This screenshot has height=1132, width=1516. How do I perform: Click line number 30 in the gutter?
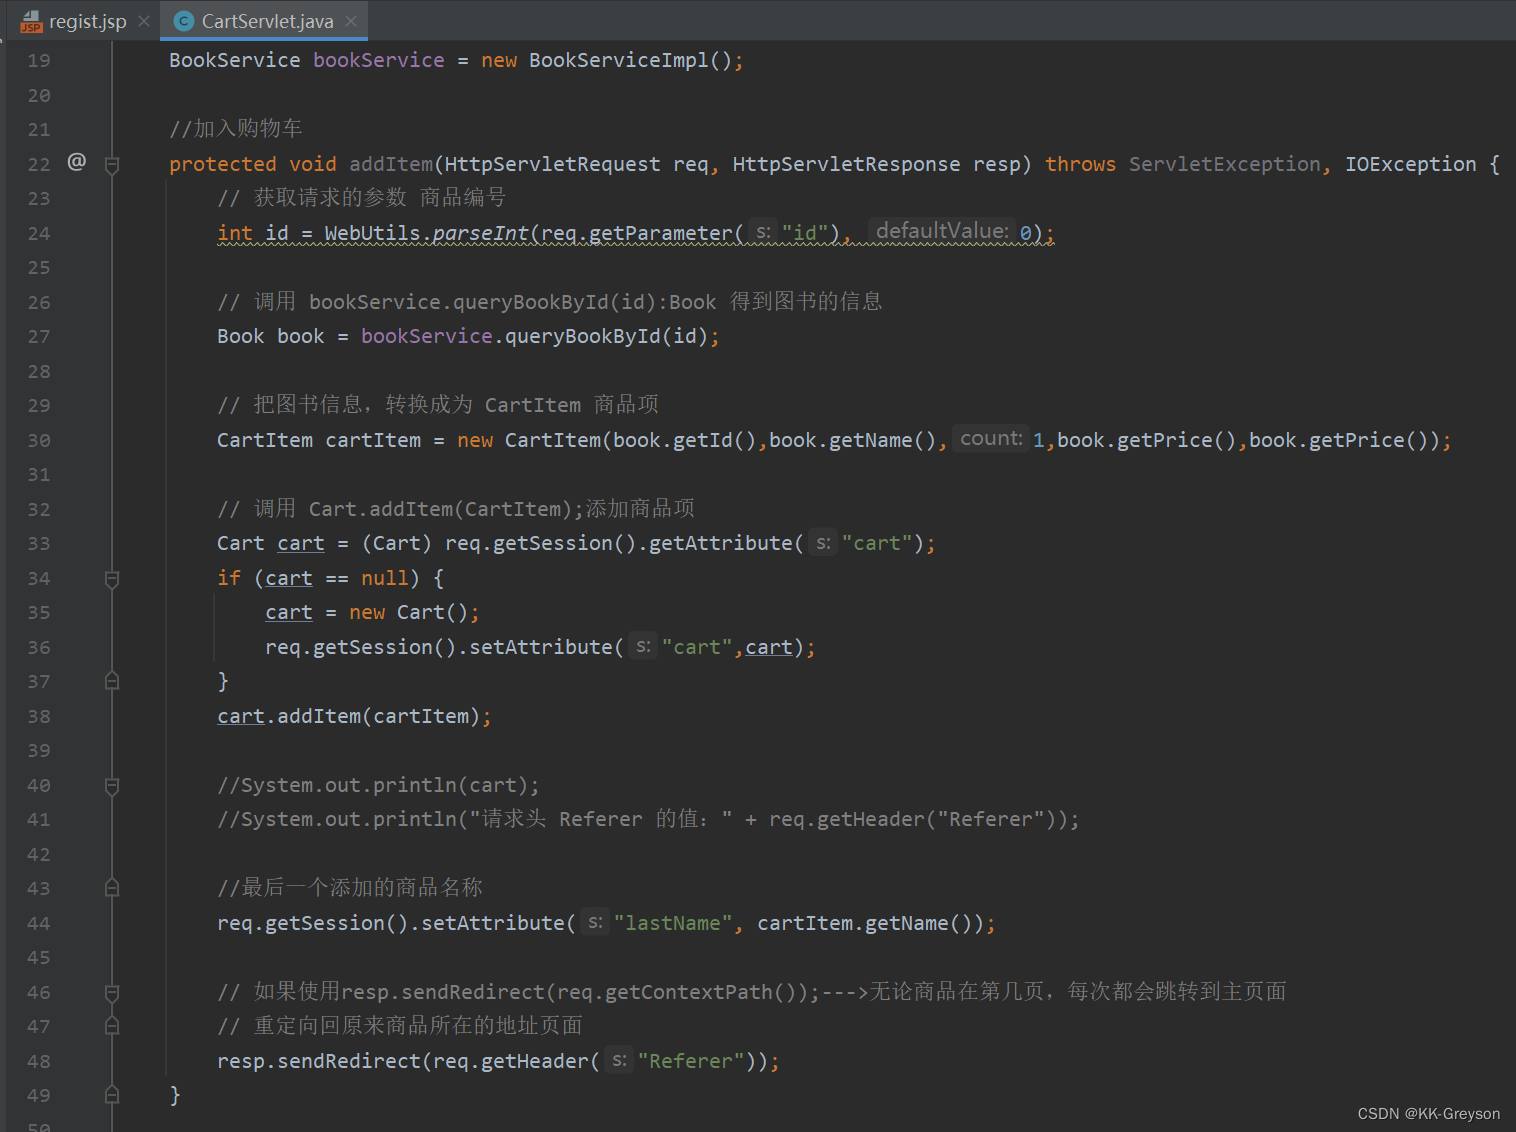[39, 441]
